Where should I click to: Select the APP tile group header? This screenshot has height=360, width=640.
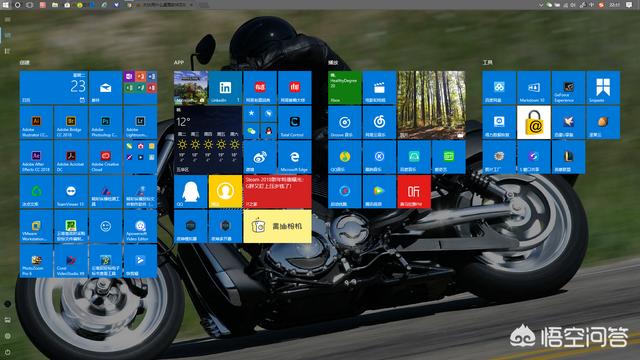point(179,62)
